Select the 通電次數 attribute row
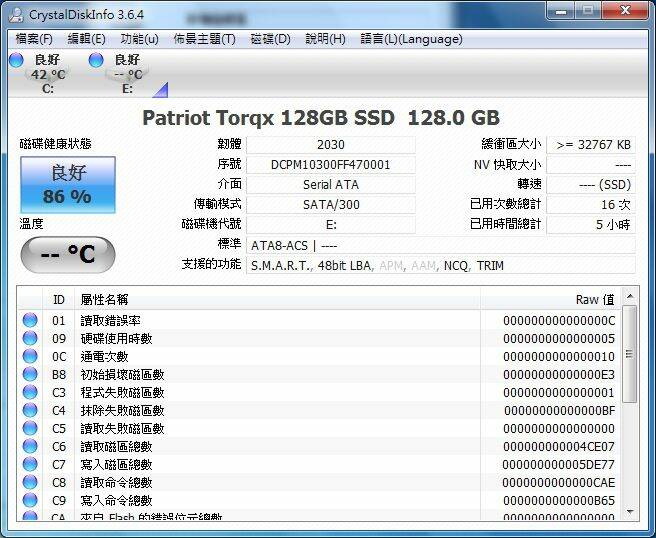This screenshot has height=538, width=656. (319, 356)
